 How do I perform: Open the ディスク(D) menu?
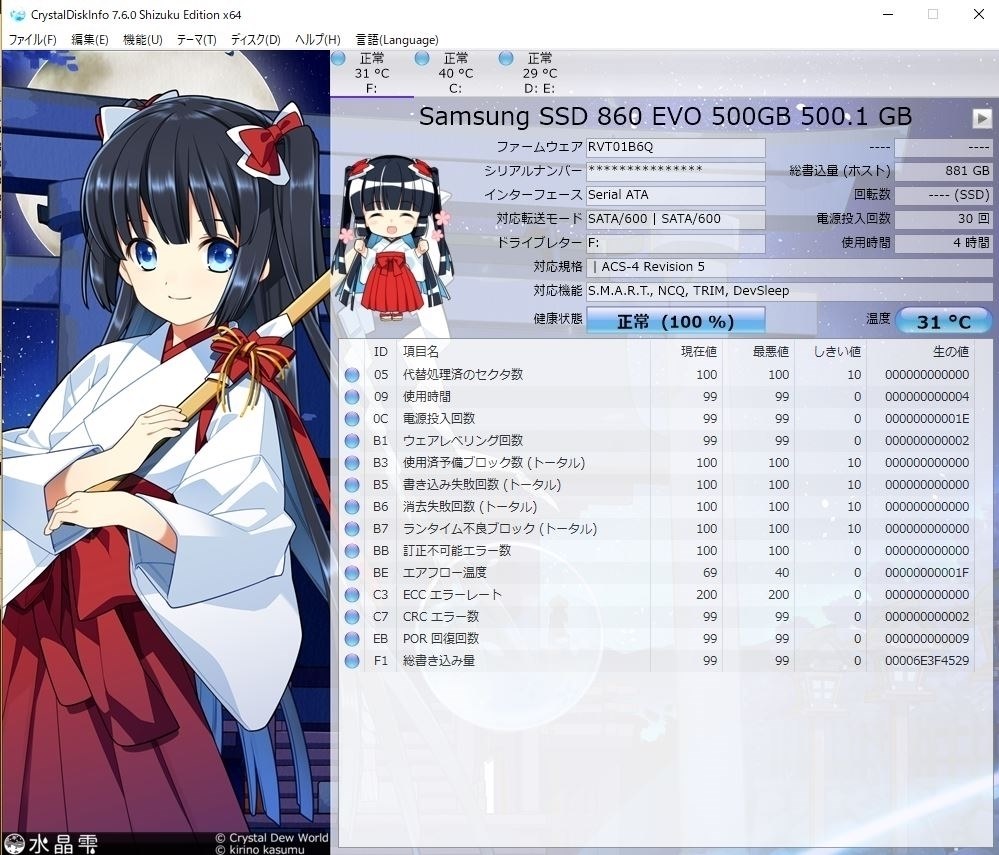click(x=255, y=40)
